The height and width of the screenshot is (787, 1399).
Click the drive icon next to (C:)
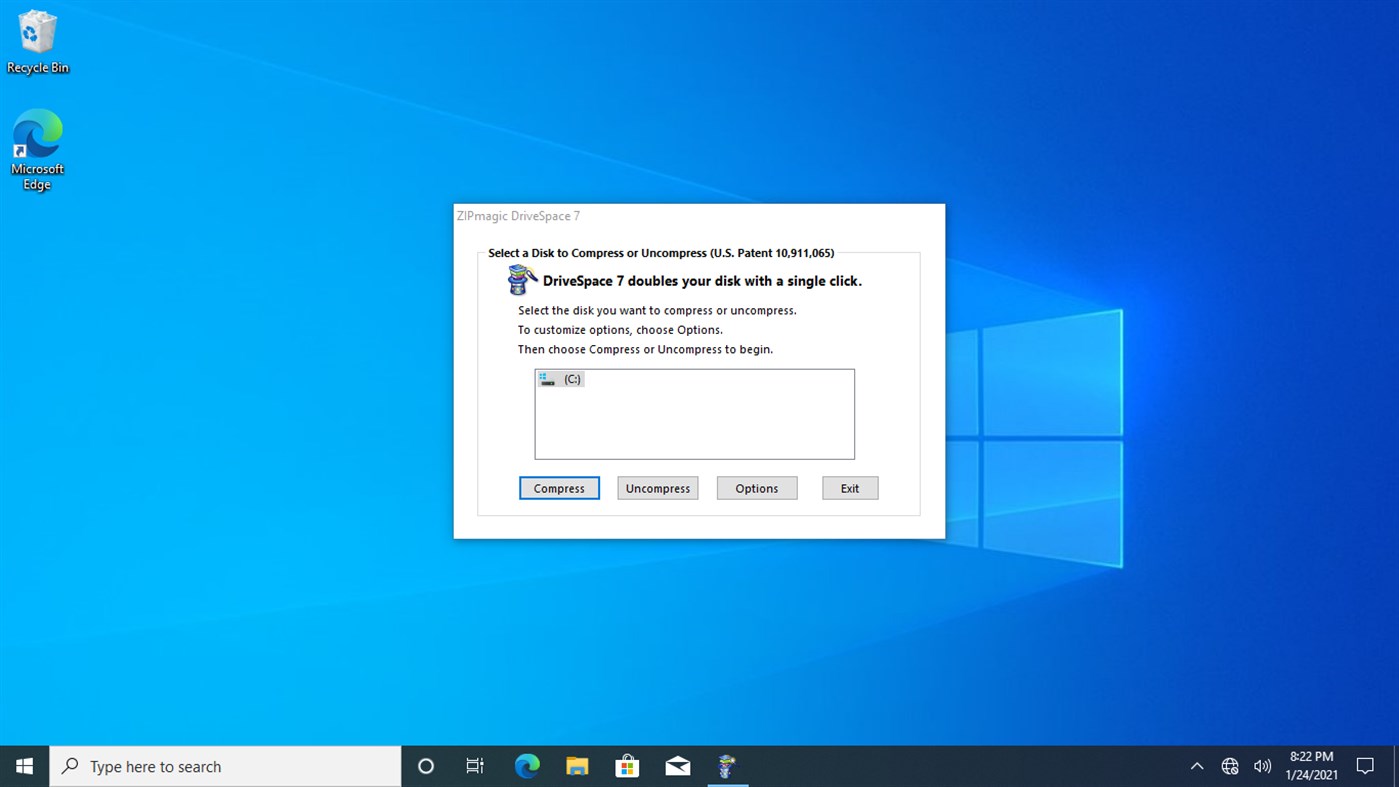[x=547, y=379]
